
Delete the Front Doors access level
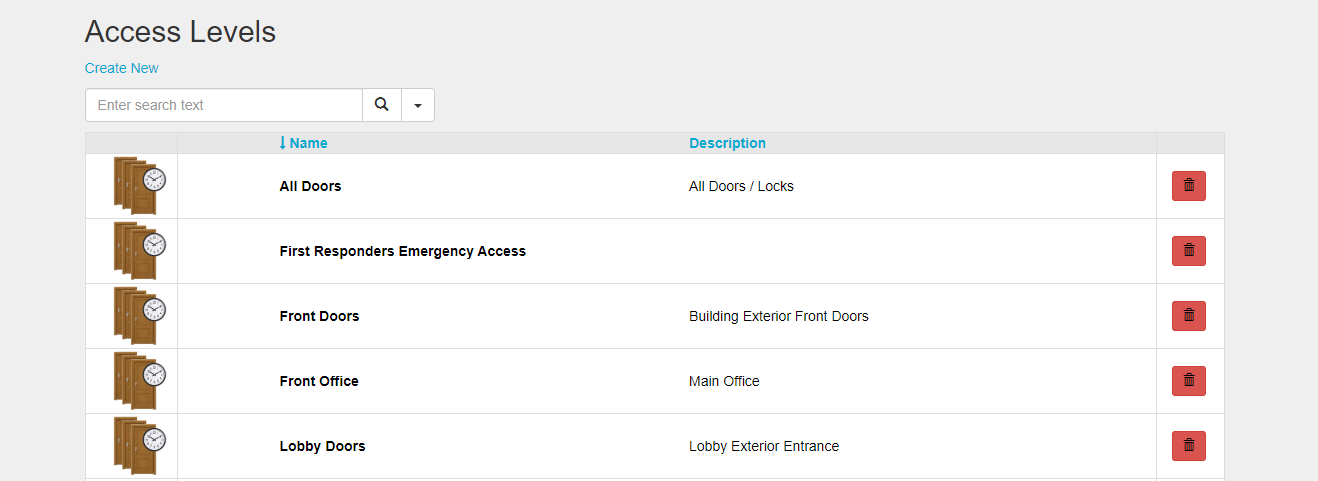[1189, 316]
